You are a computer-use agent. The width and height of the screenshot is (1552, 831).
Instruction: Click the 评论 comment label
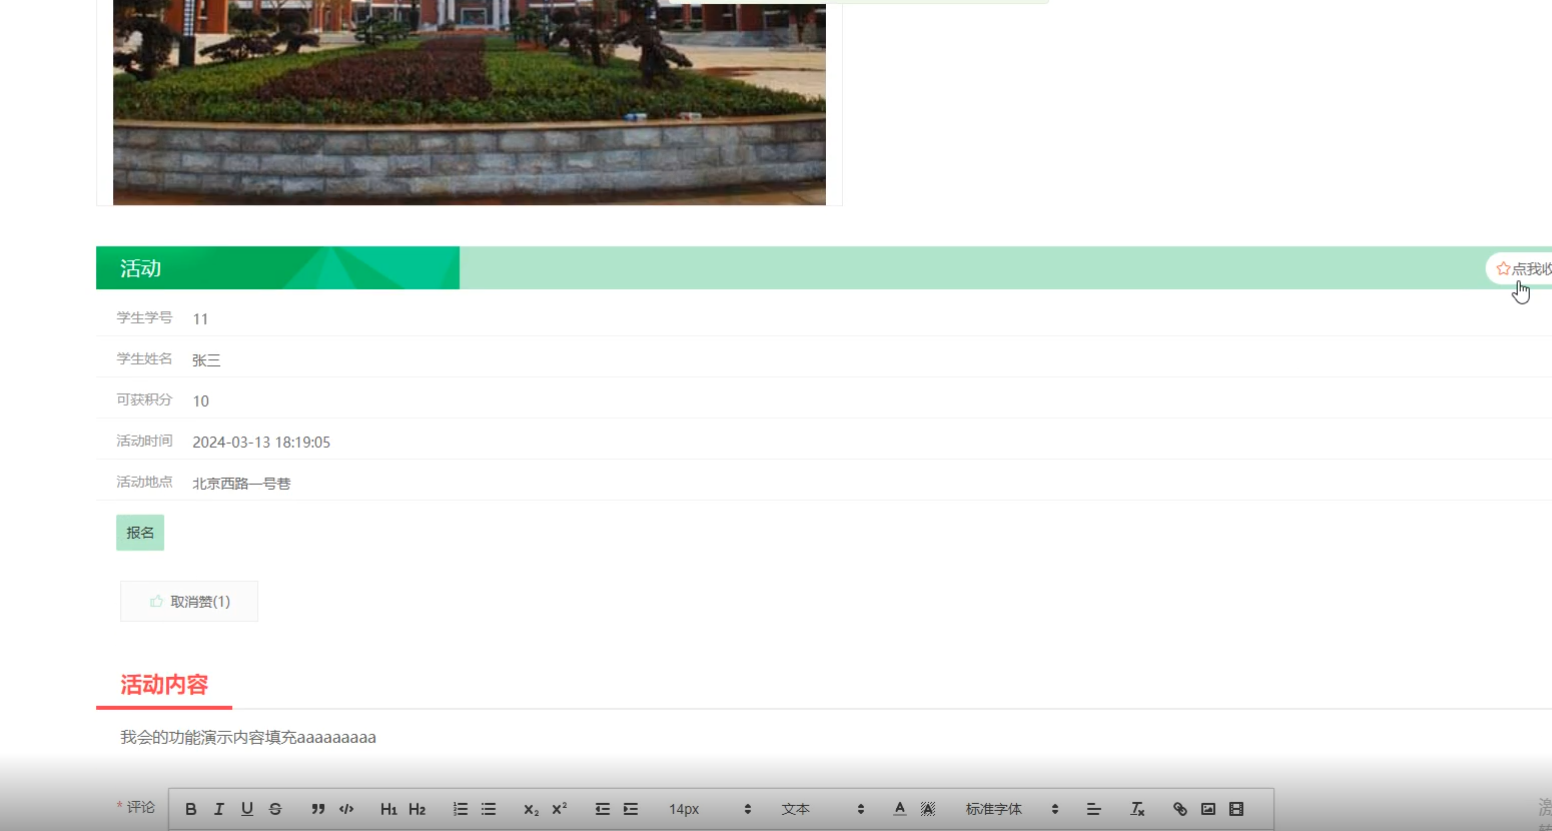tap(140, 807)
